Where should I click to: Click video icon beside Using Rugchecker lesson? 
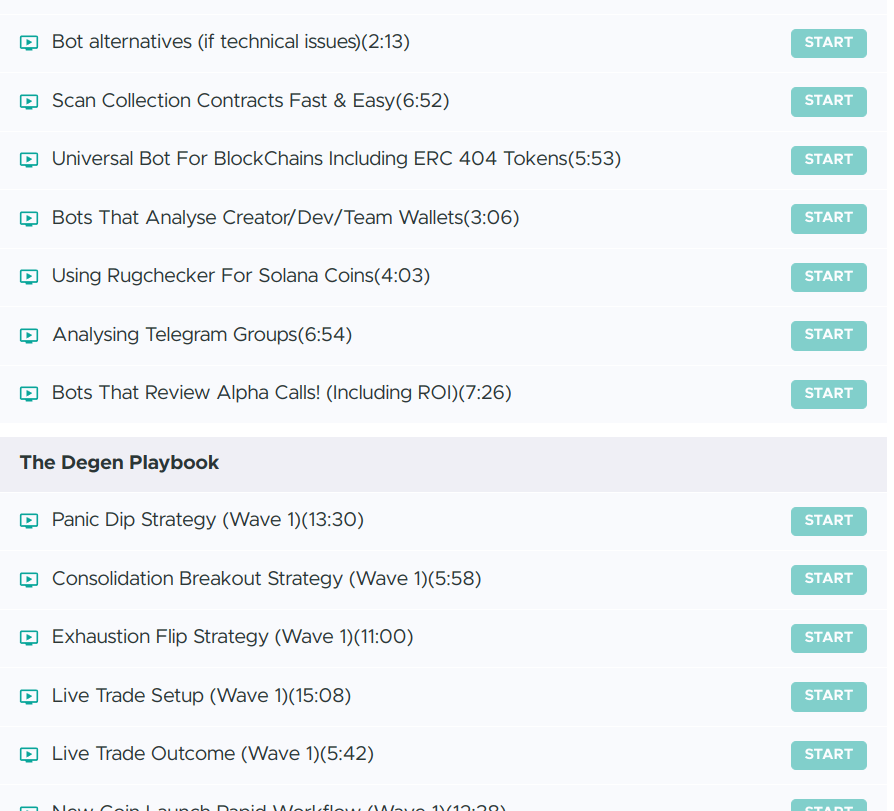pos(29,276)
